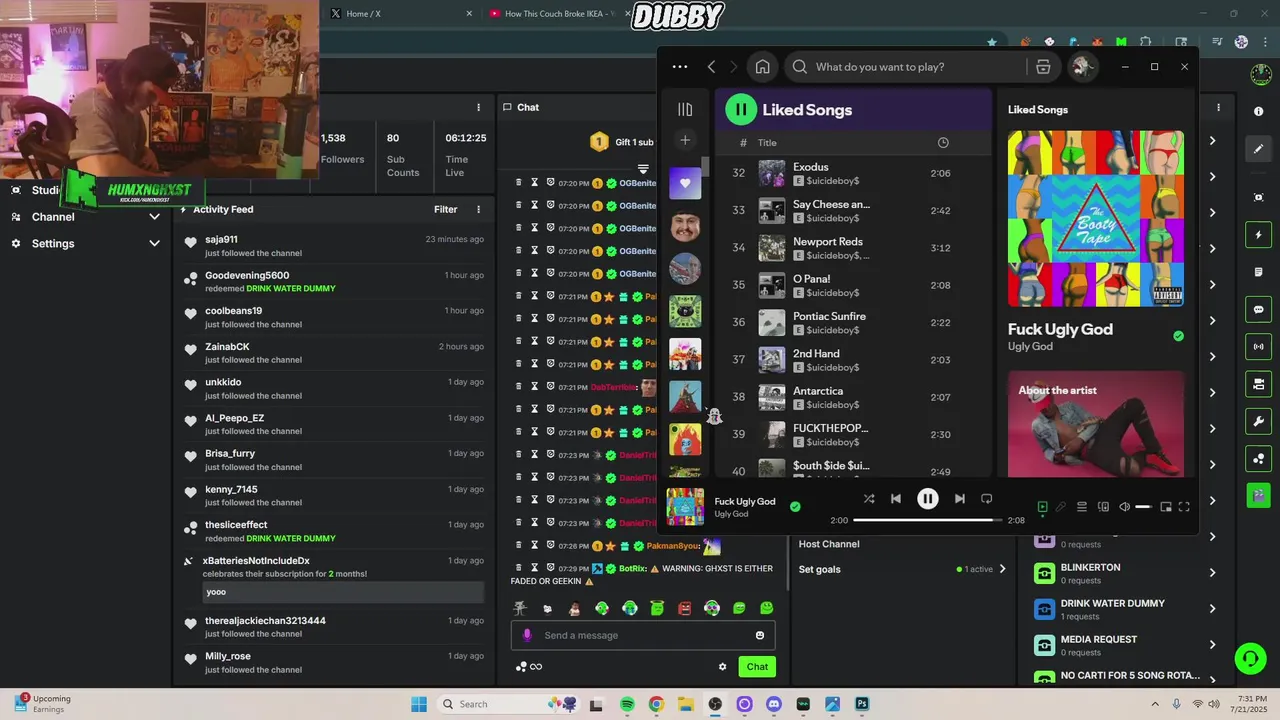Viewport: 1280px width, 720px height.
Task: Open the Activity Feed Filter
Action: click(x=446, y=209)
